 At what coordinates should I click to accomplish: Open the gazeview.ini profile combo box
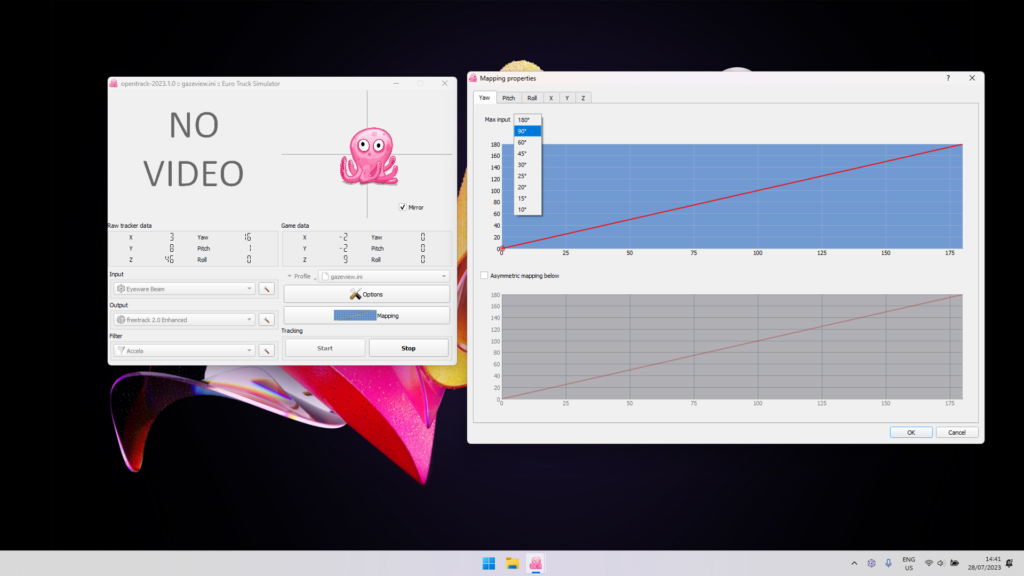[x=385, y=276]
